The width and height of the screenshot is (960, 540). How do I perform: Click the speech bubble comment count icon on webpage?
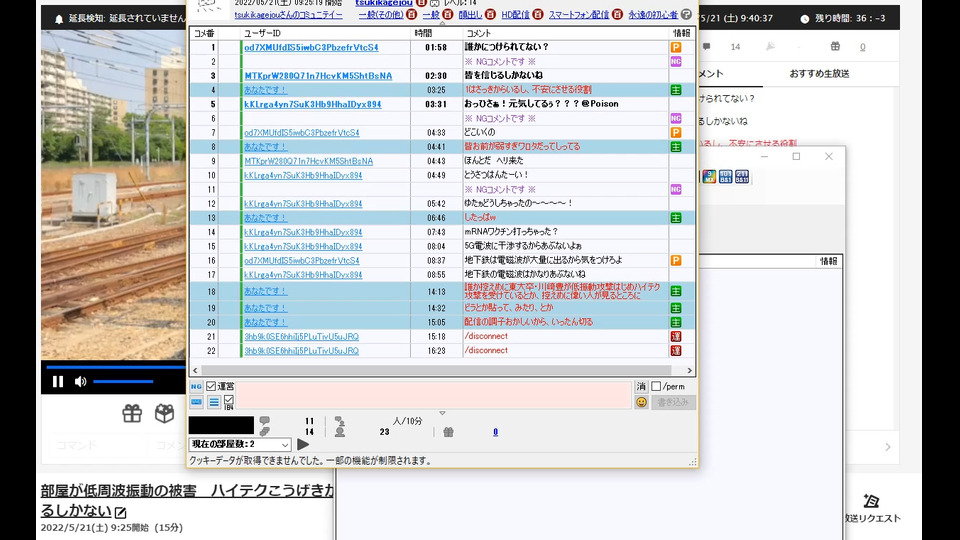click(x=707, y=47)
